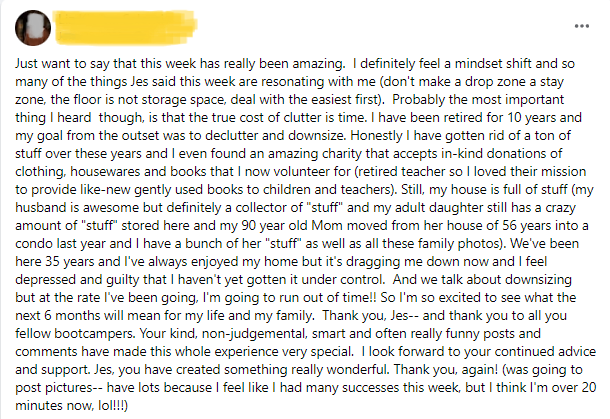Click the poster's blurred profile avatar
The width and height of the screenshot is (610, 419).
[x=33, y=28]
